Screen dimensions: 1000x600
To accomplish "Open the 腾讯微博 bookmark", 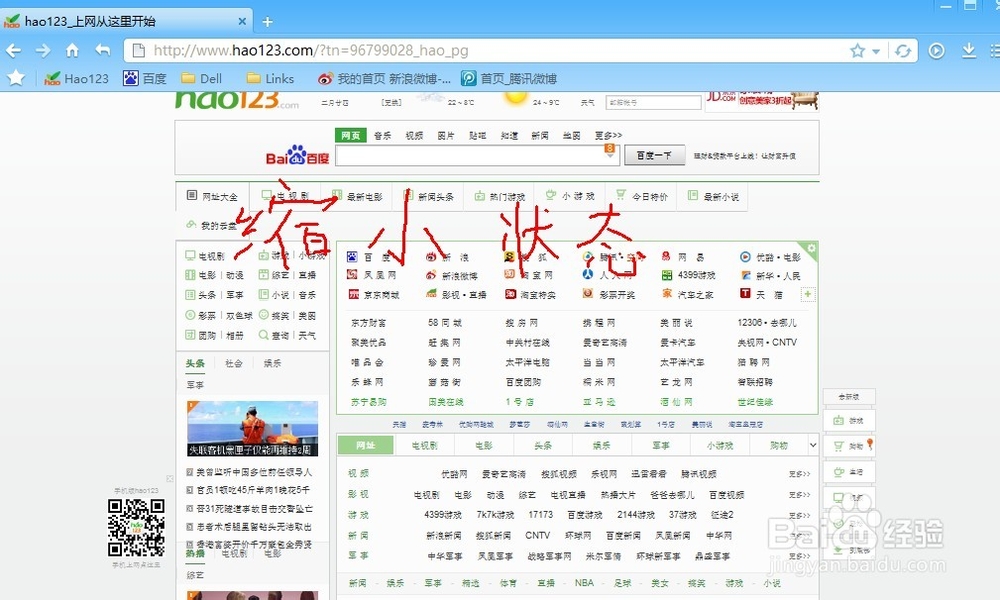I will (509, 78).
